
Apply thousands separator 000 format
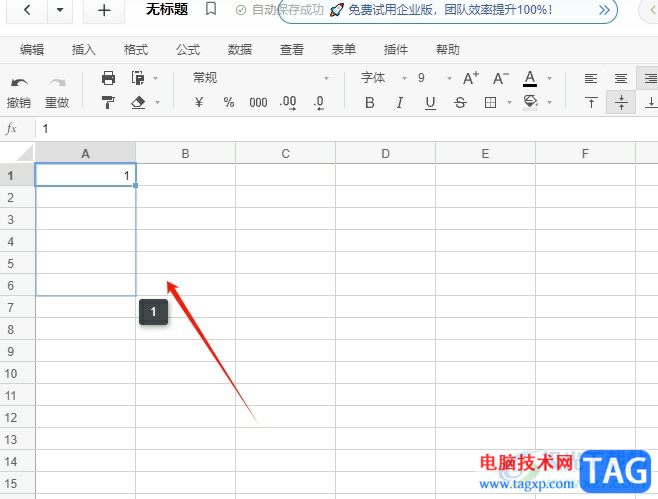pyautogui.click(x=258, y=102)
